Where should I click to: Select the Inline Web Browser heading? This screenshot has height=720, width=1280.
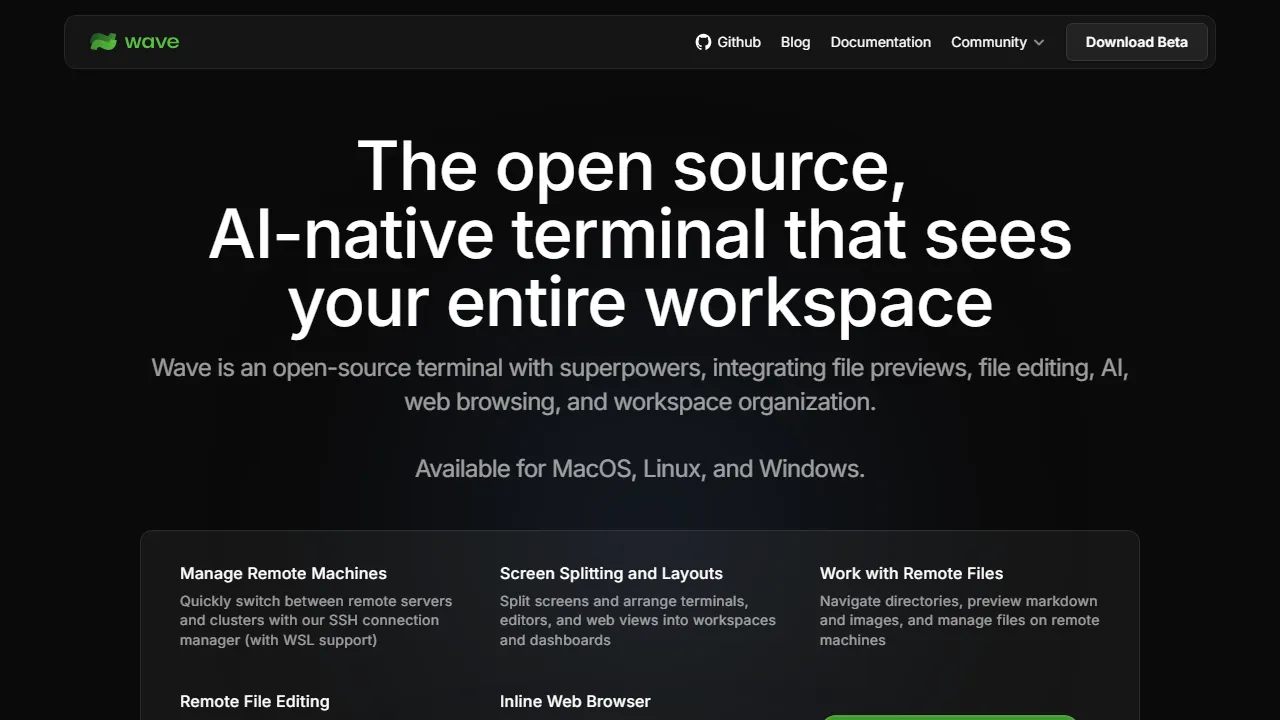click(x=575, y=701)
